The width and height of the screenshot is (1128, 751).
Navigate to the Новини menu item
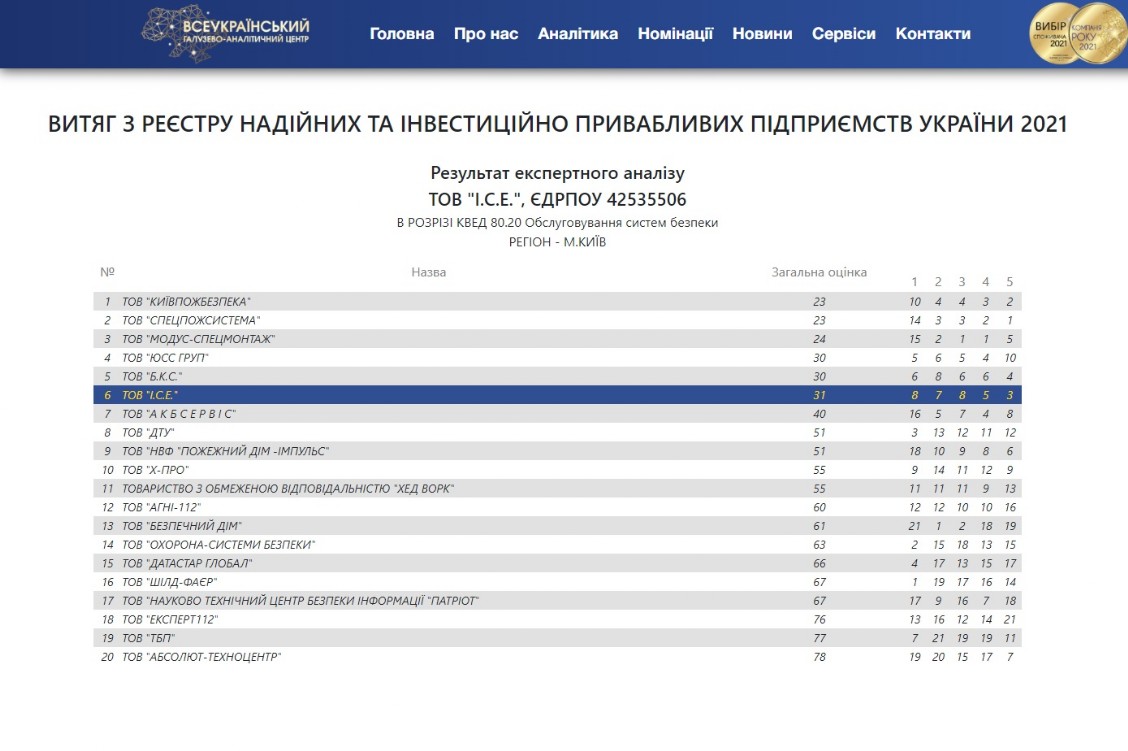tap(762, 34)
